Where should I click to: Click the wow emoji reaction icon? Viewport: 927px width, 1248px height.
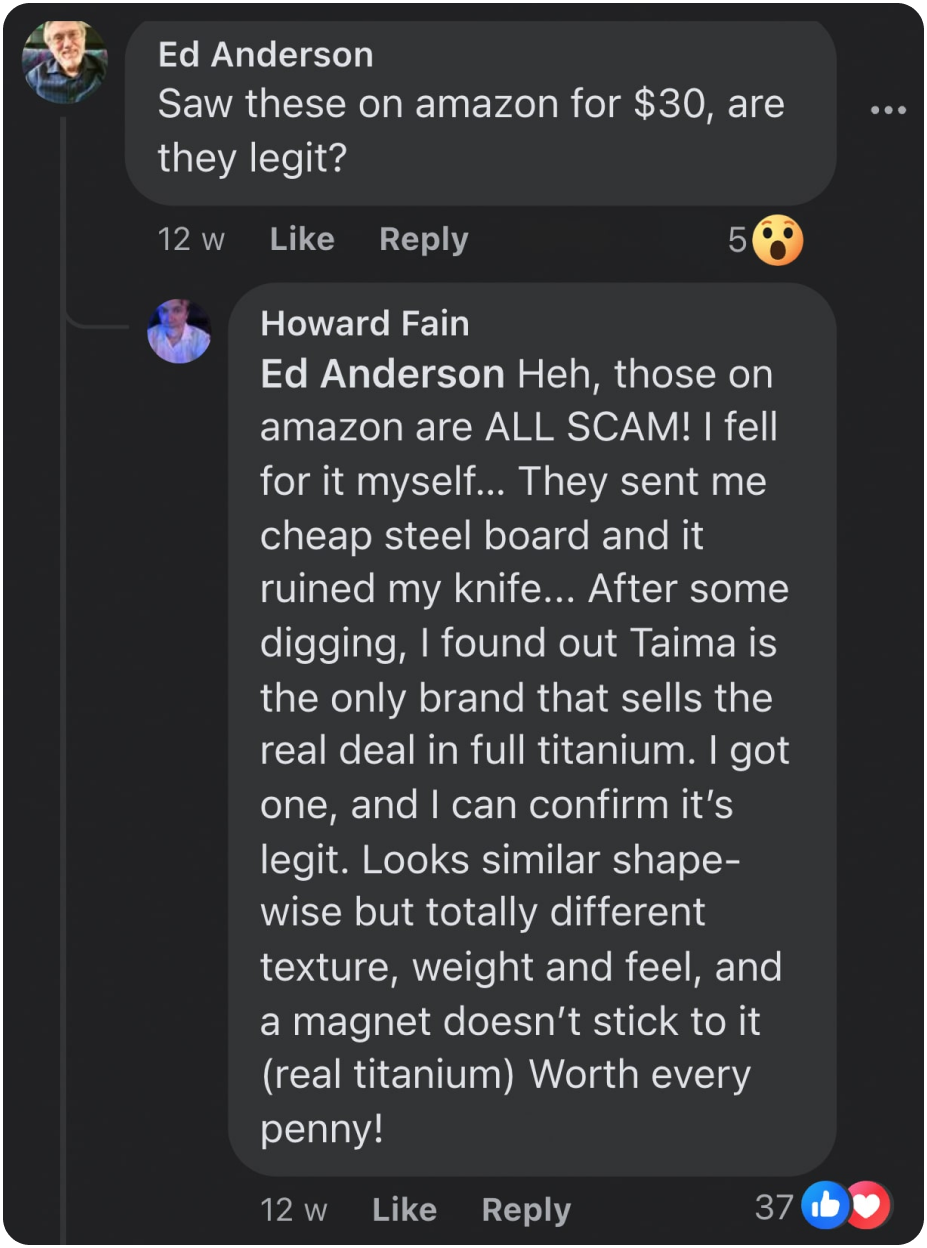point(777,241)
